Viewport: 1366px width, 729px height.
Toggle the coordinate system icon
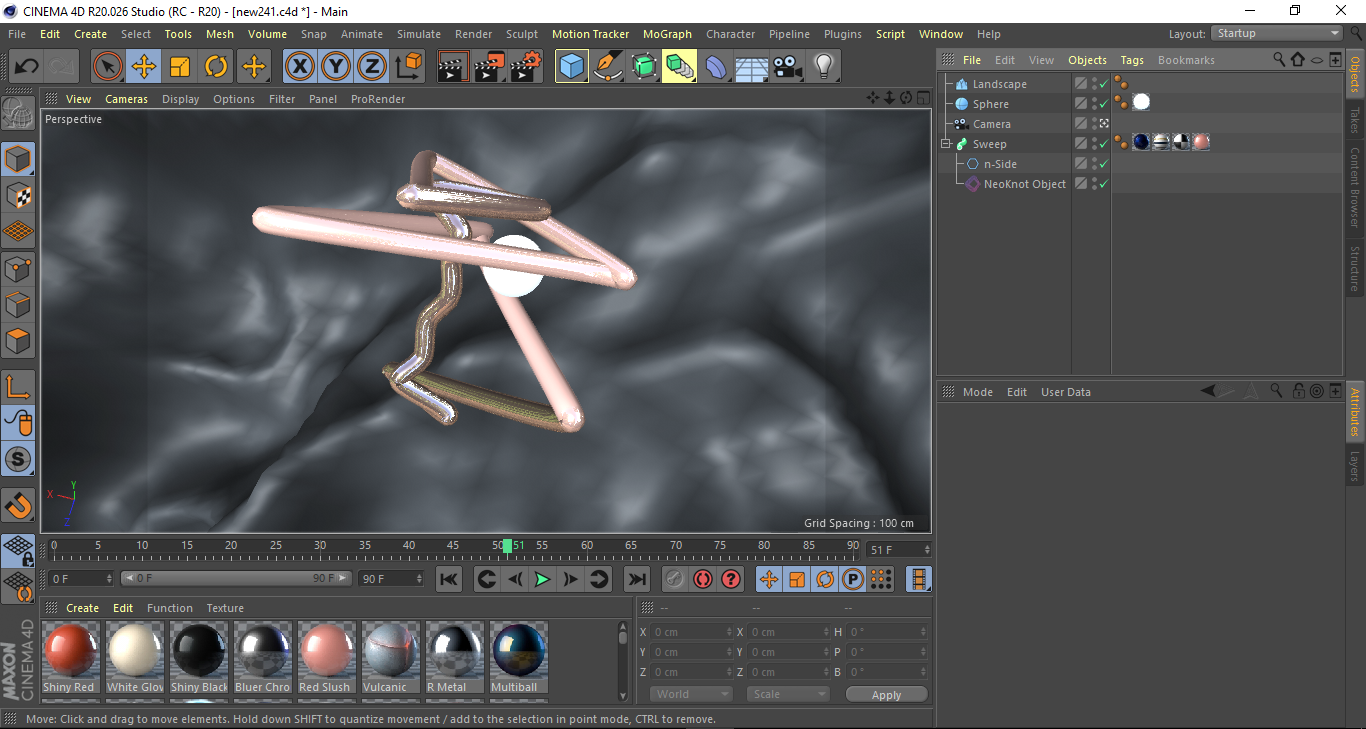[408, 67]
